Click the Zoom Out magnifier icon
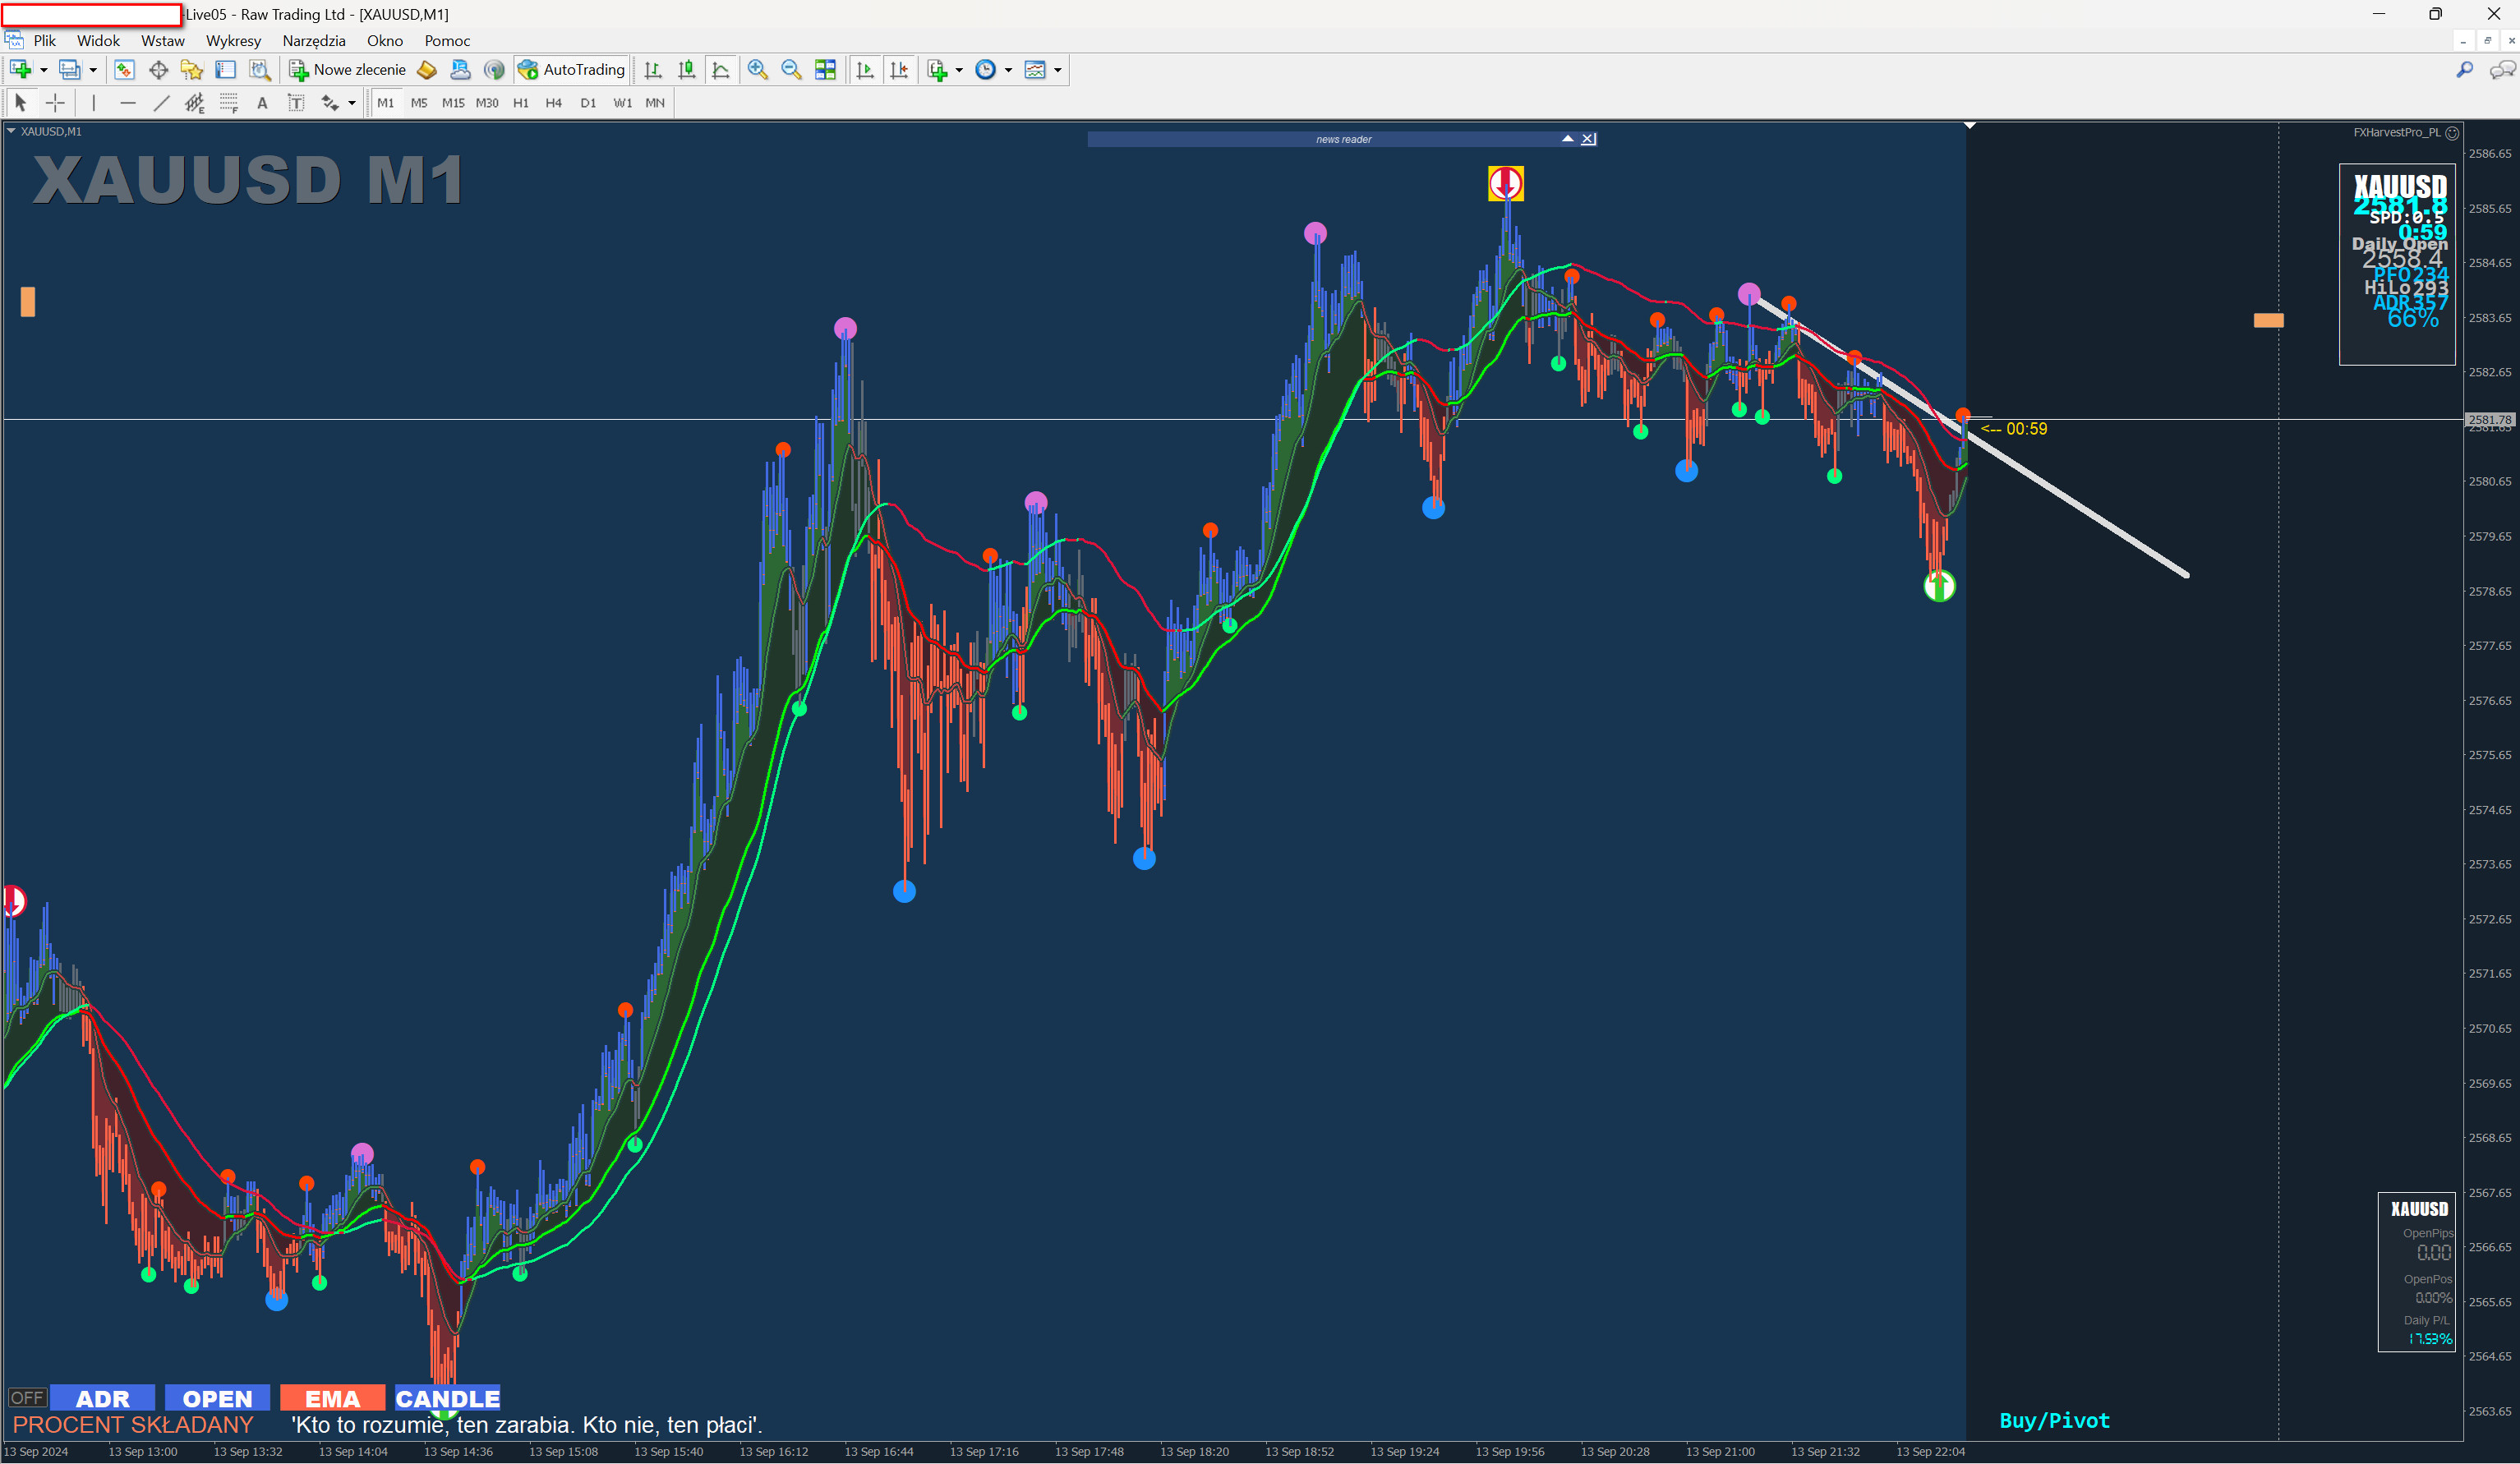2520x1464 pixels. point(791,70)
